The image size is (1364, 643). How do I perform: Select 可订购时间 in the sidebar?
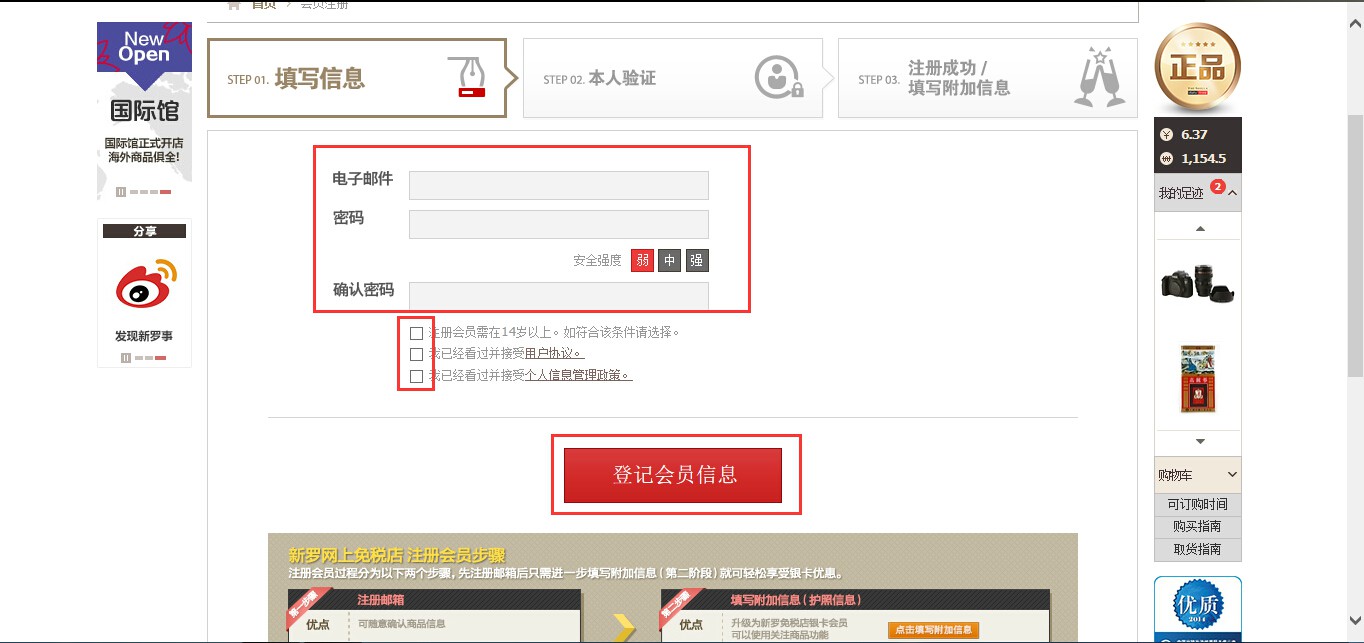tap(1197, 504)
